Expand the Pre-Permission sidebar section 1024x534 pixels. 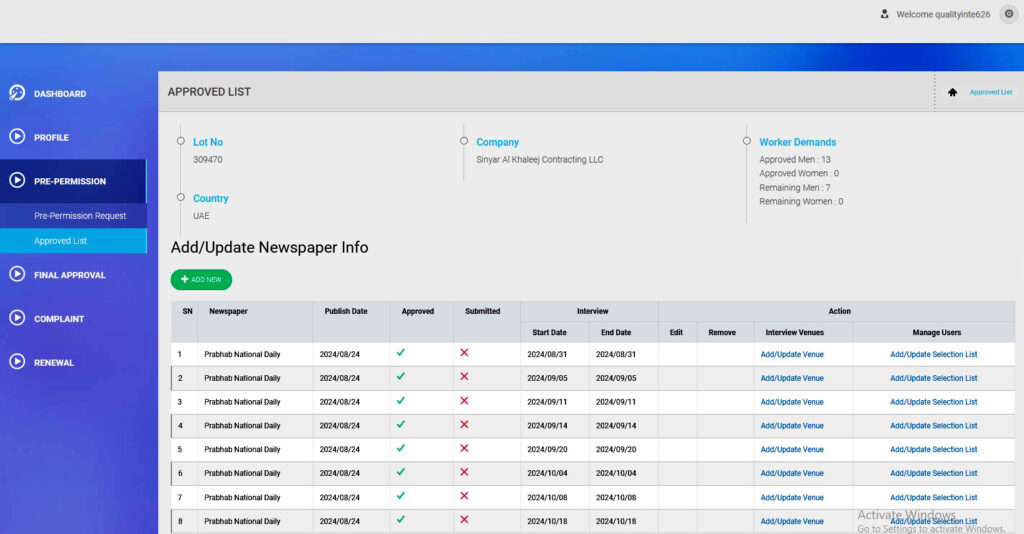(x=70, y=181)
